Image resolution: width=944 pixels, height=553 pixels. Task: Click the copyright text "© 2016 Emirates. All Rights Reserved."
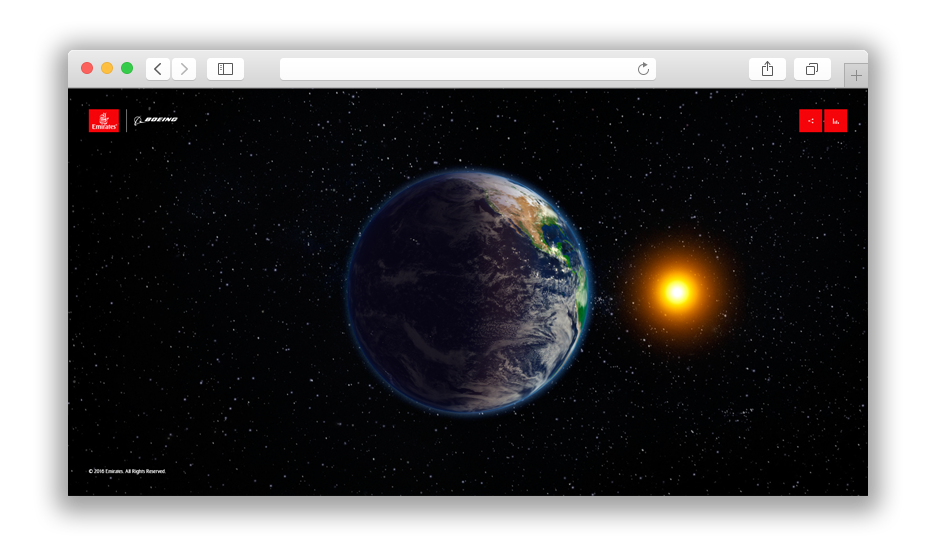127,471
